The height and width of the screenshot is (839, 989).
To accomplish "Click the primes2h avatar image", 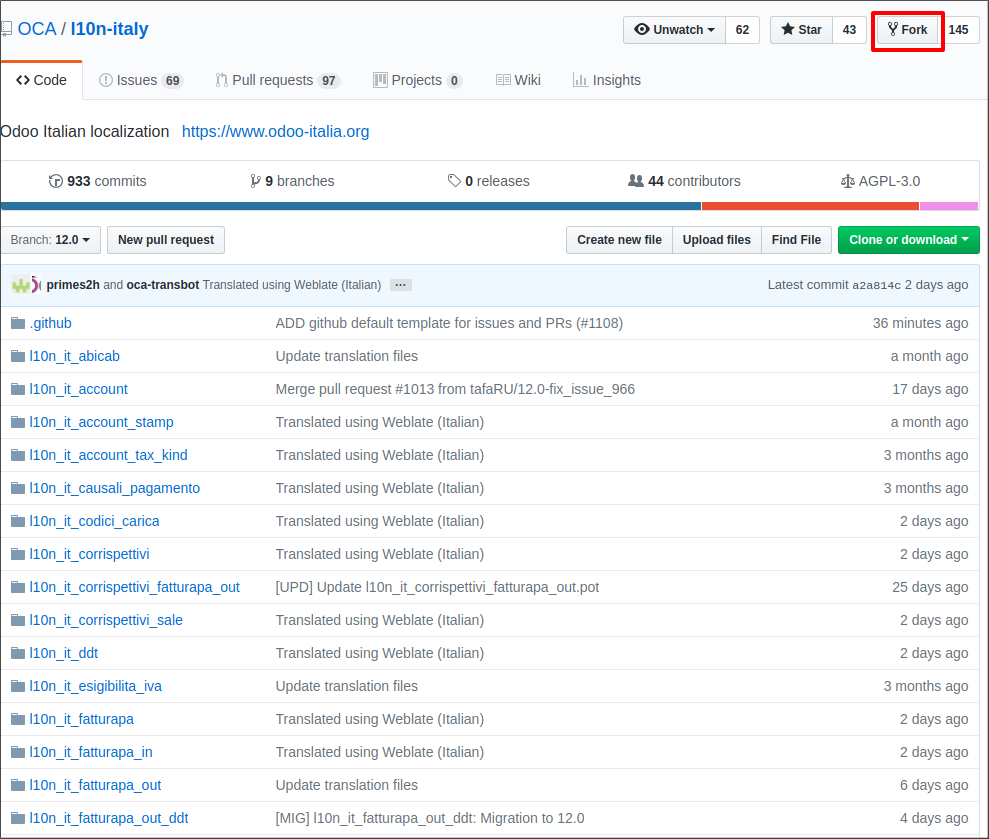I will (21, 285).
